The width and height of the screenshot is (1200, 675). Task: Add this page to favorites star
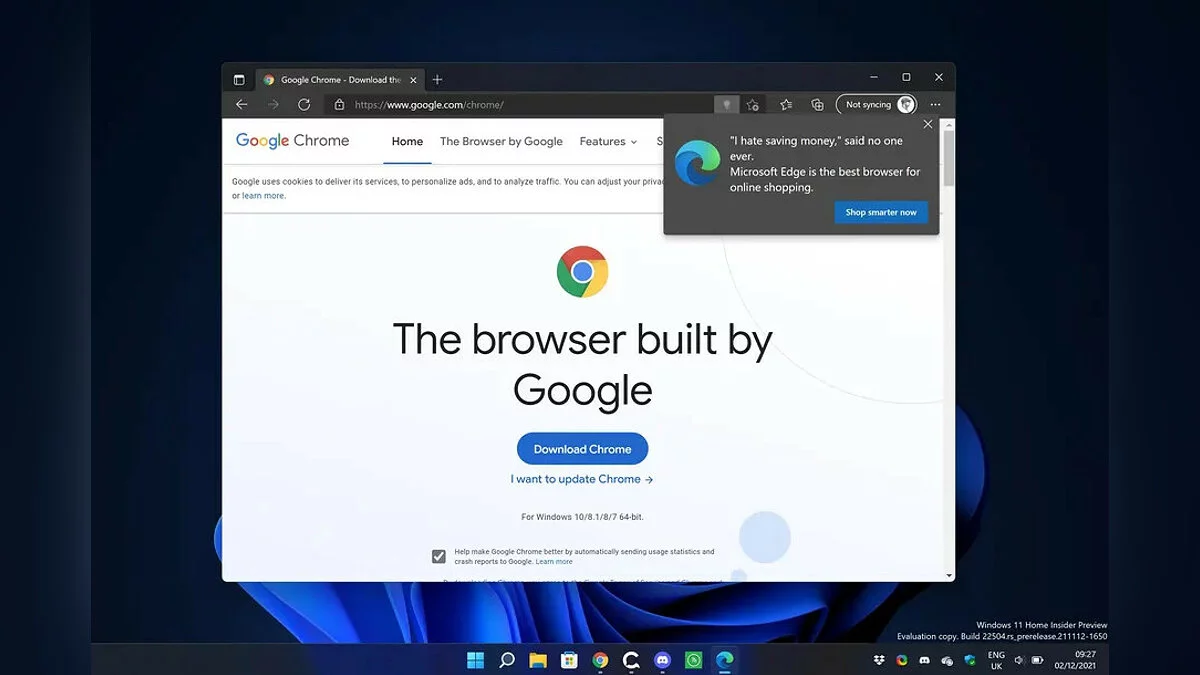pos(753,104)
